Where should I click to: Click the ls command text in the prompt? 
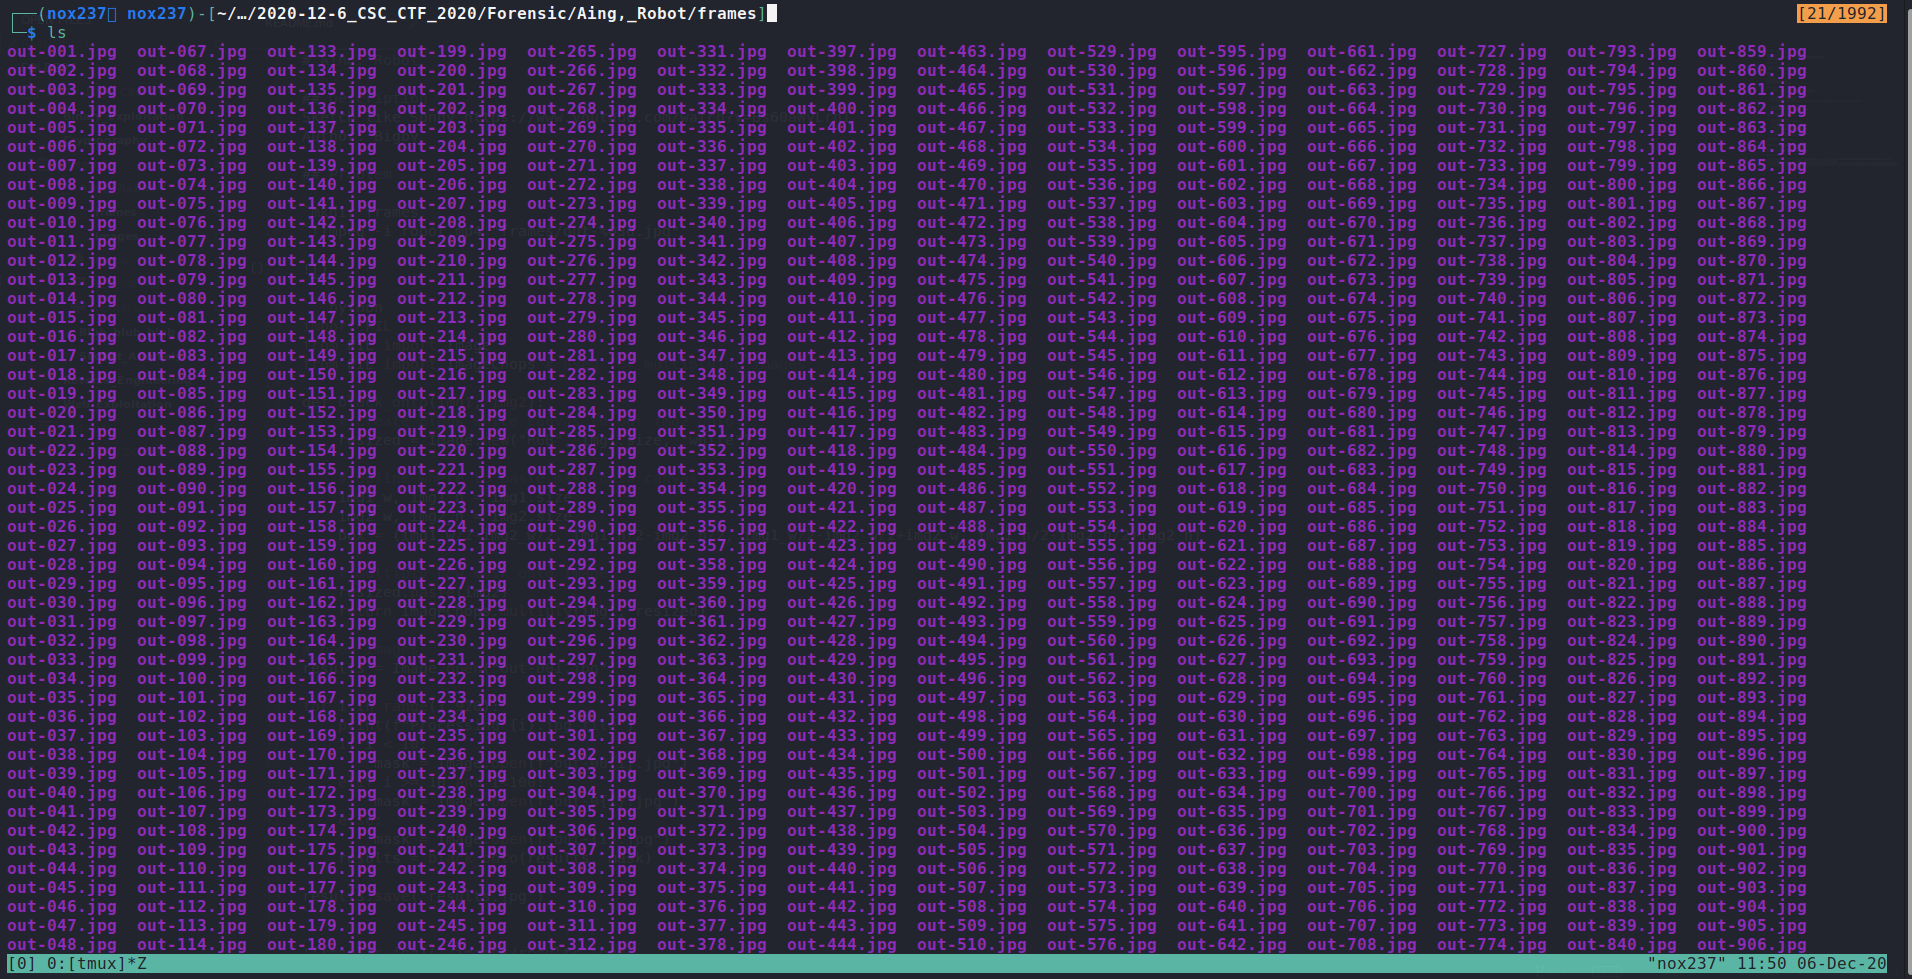coord(58,32)
